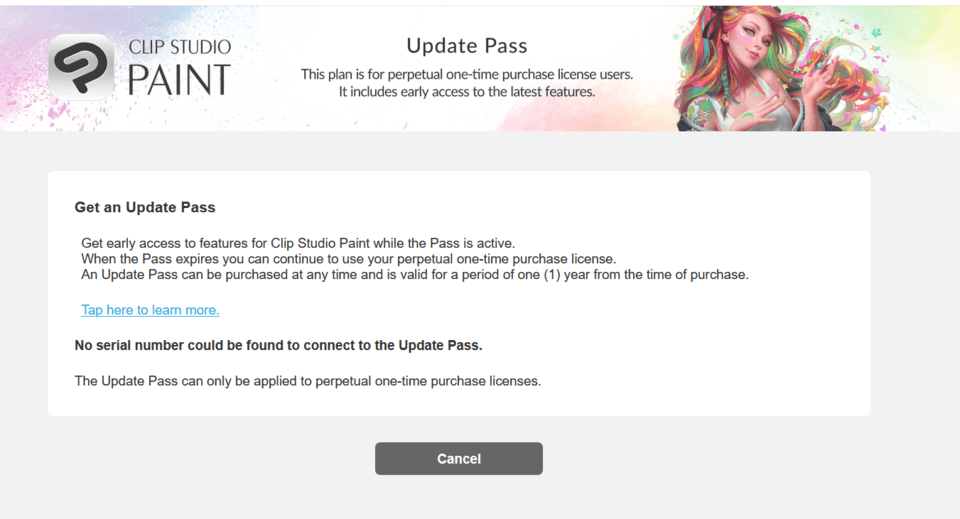Click the "It includes early access" banner line

pyautogui.click(x=466, y=92)
